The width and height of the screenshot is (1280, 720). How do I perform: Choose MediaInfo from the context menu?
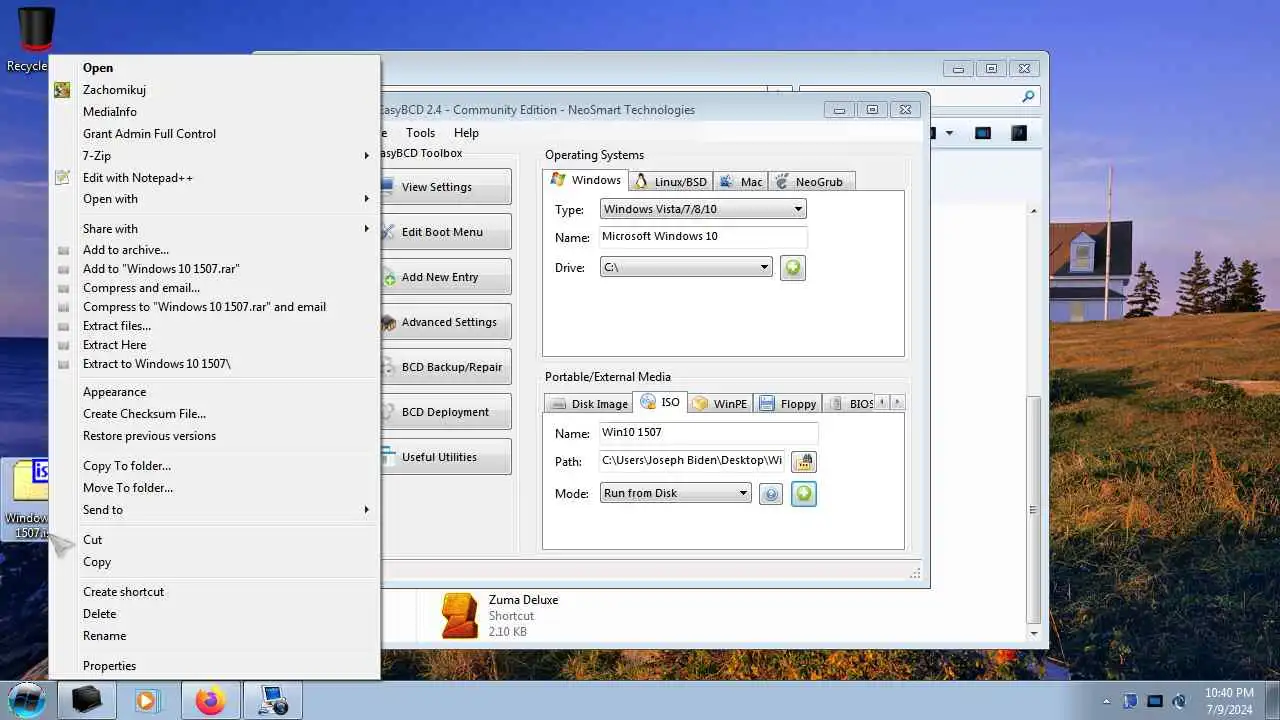pyautogui.click(x=214, y=112)
